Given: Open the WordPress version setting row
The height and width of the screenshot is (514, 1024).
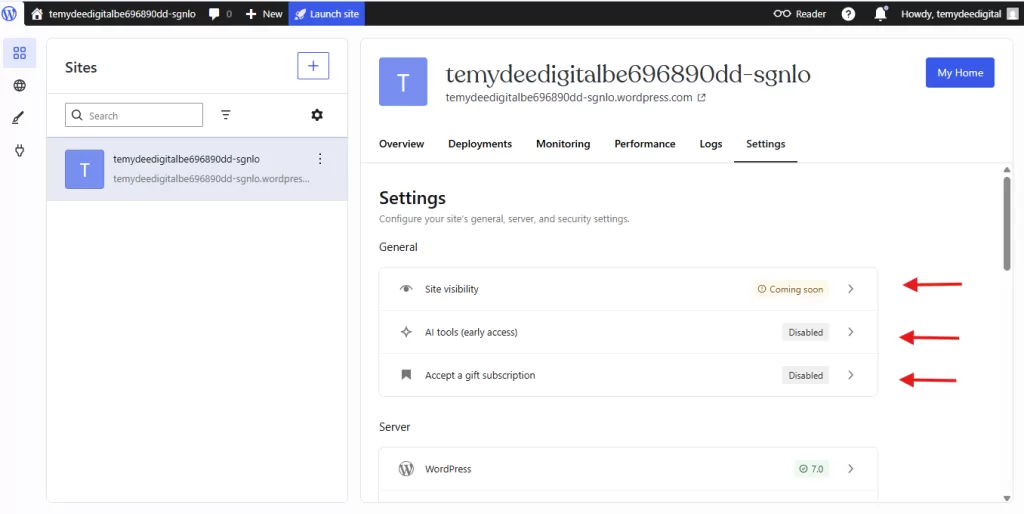Looking at the screenshot, I should [628, 469].
